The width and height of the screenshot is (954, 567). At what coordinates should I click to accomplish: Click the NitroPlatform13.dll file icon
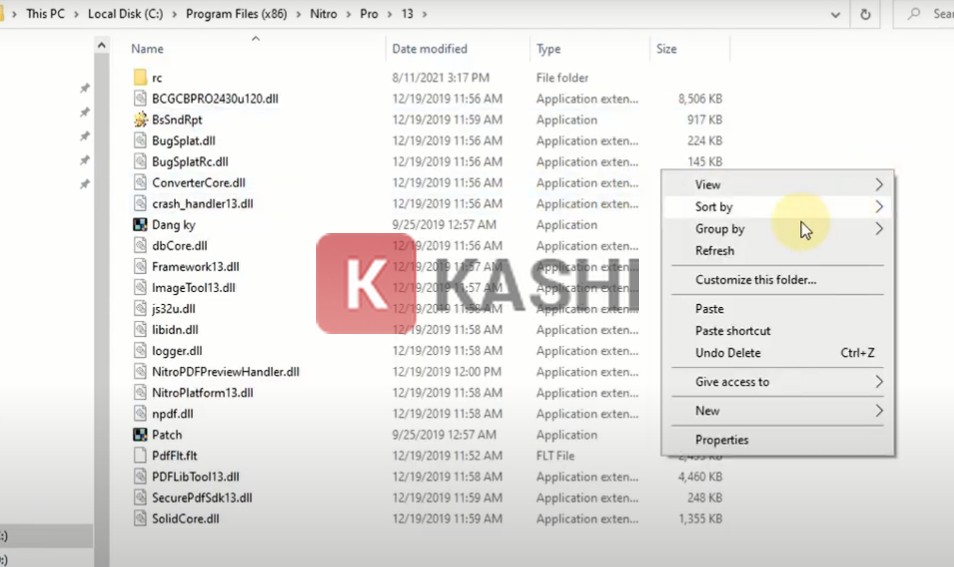(x=140, y=392)
